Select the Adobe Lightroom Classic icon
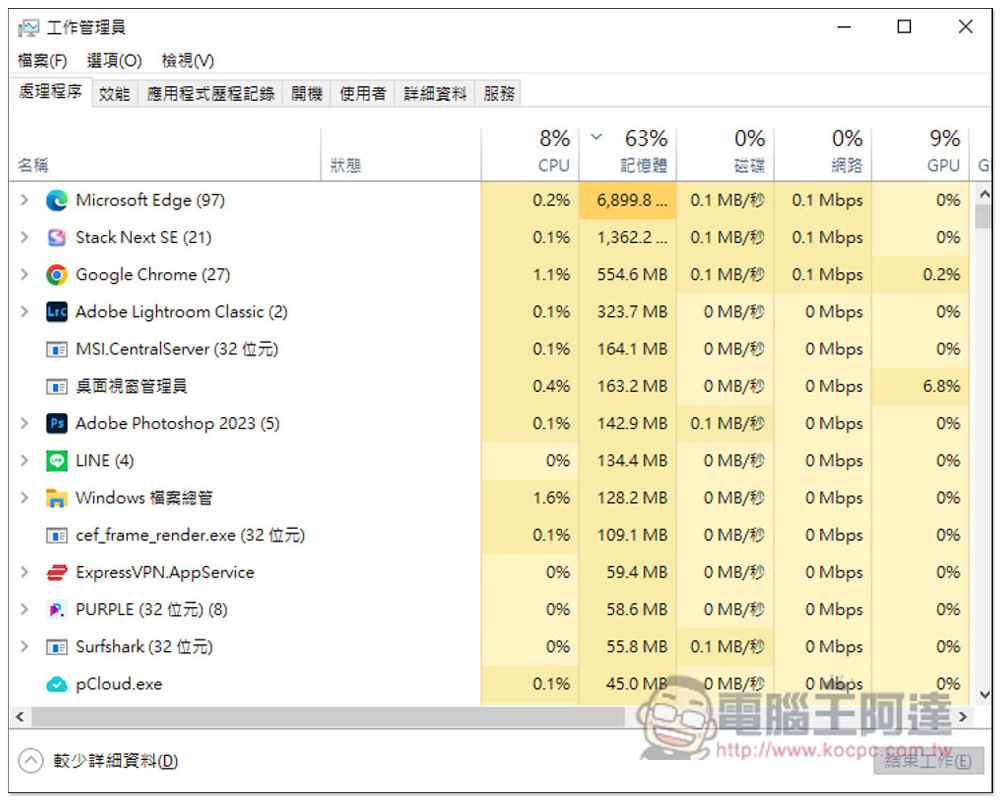Screen dimensions: 1000x802 pyautogui.click(x=57, y=312)
